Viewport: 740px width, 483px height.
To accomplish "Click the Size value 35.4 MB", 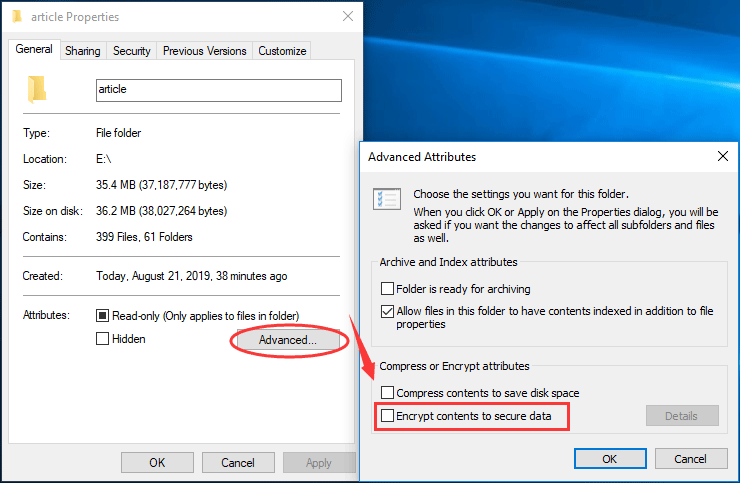I will coord(161,185).
